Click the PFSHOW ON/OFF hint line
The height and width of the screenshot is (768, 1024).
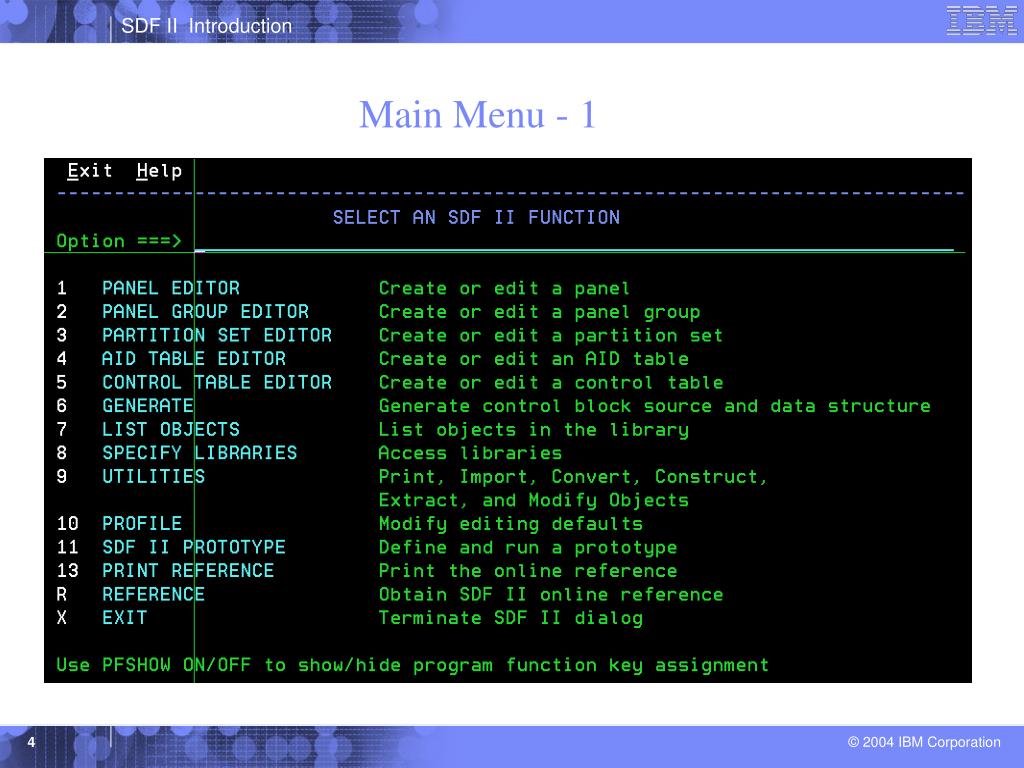click(412, 665)
